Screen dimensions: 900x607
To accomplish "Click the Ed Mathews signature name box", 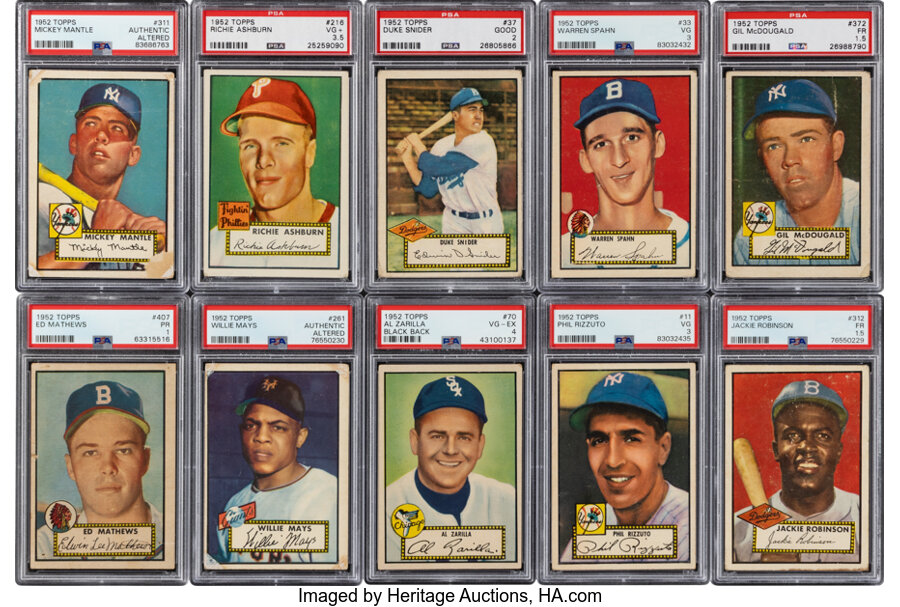I will click(x=105, y=540).
